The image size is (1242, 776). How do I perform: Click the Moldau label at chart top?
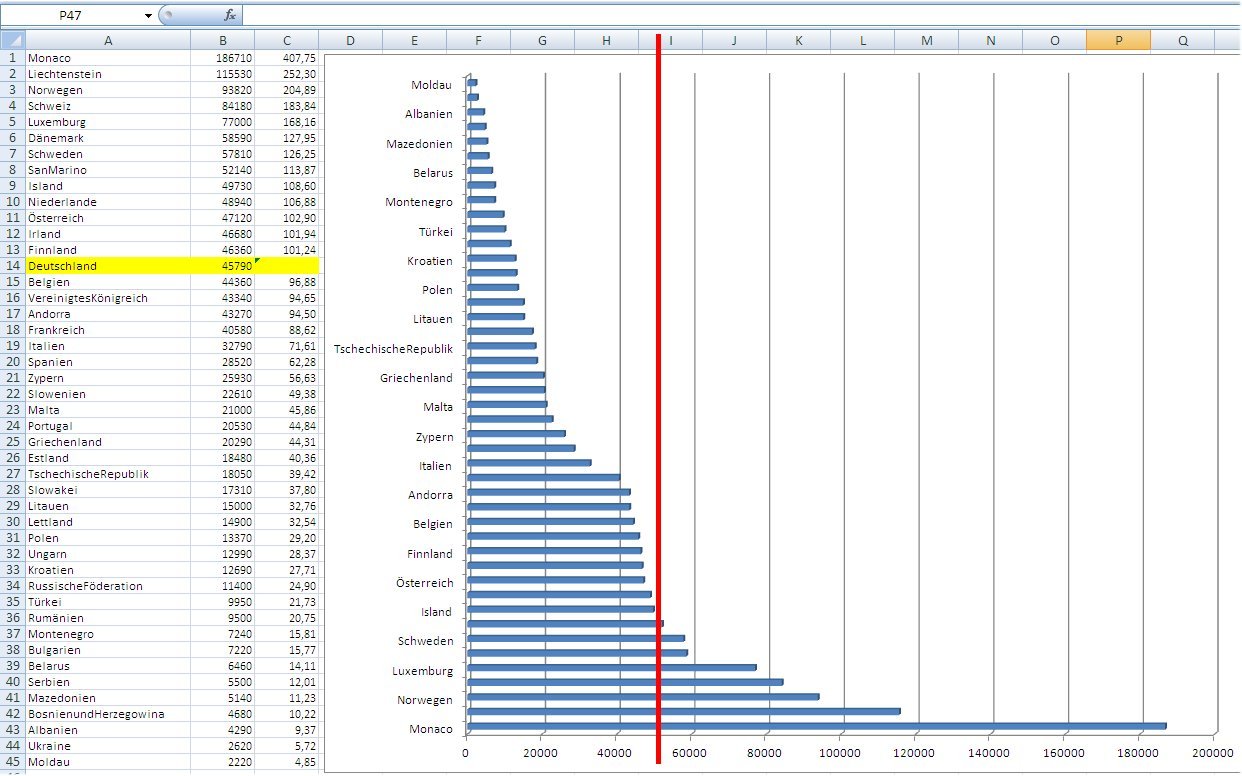click(x=432, y=85)
